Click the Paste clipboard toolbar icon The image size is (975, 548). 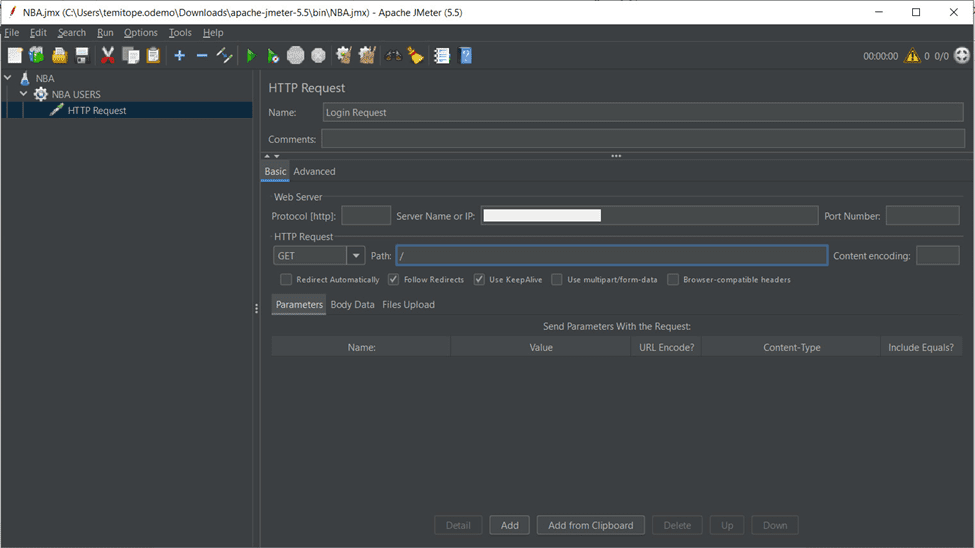tap(153, 56)
